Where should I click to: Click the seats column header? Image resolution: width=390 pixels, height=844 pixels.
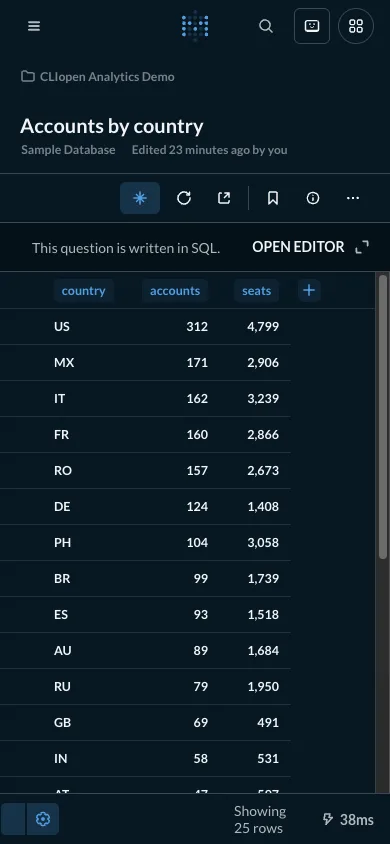pyautogui.click(x=257, y=291)
